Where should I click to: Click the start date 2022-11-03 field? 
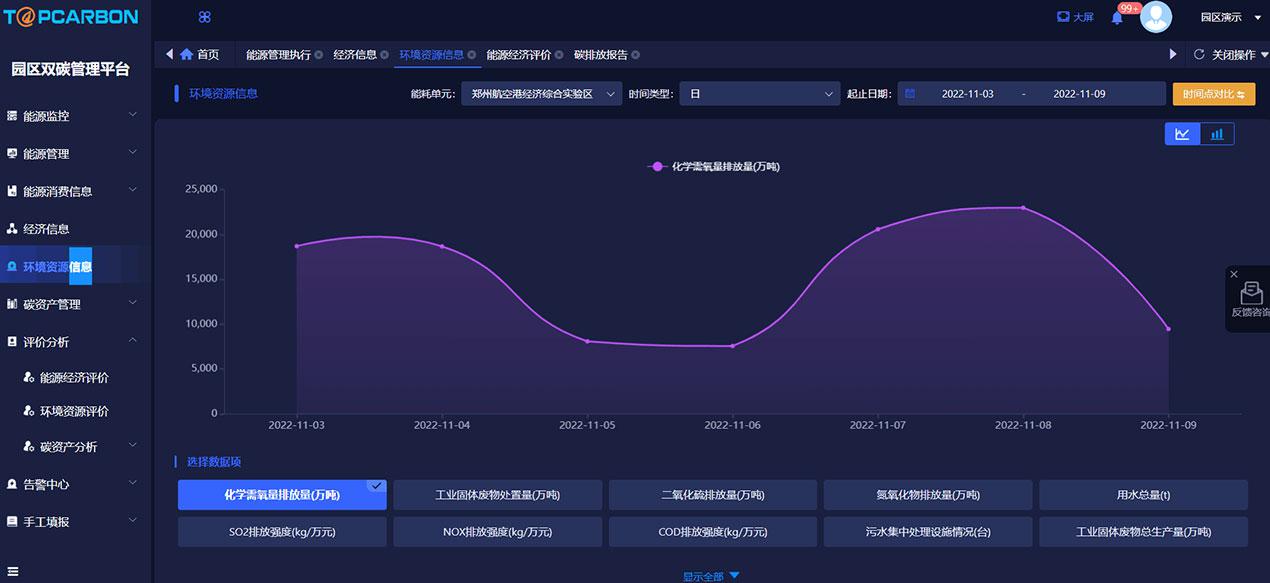967,94
